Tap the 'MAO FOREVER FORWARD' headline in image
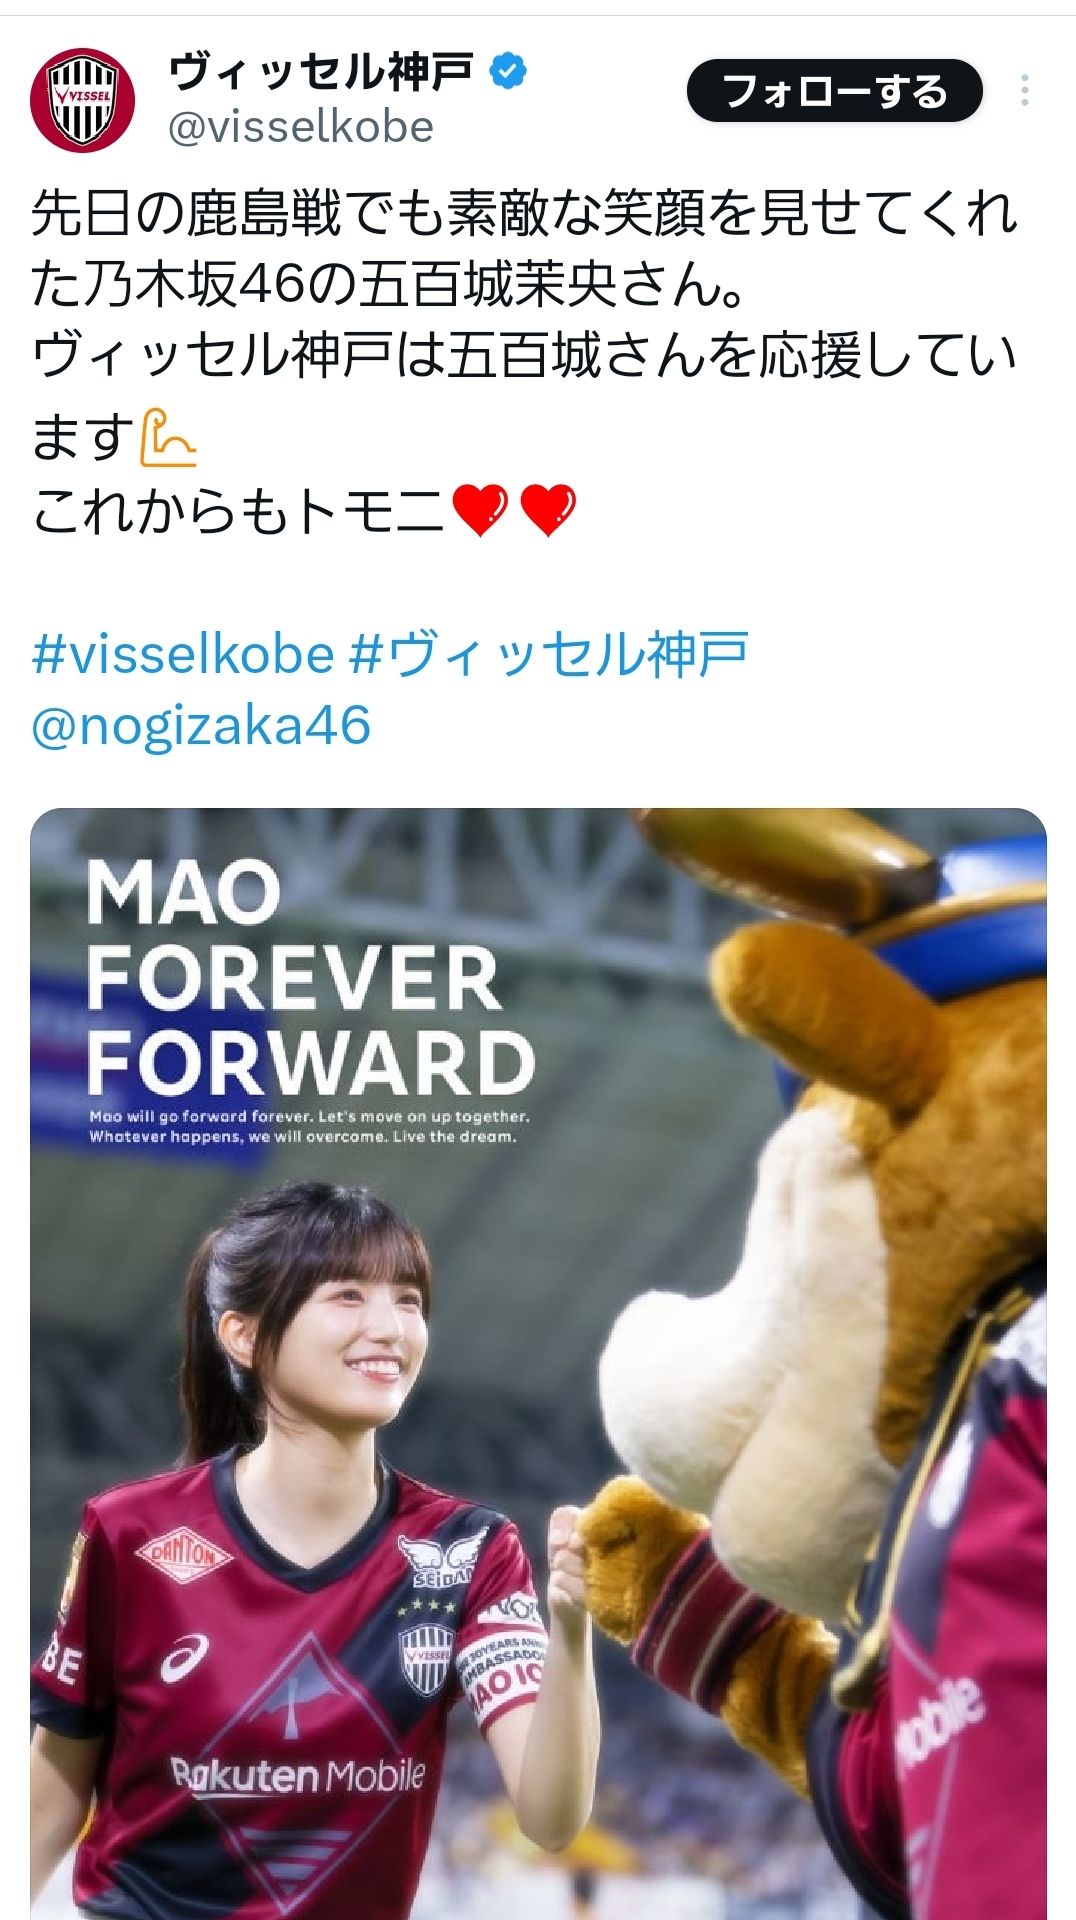This screenshot has height=1920, width=1076. (310, 978)
